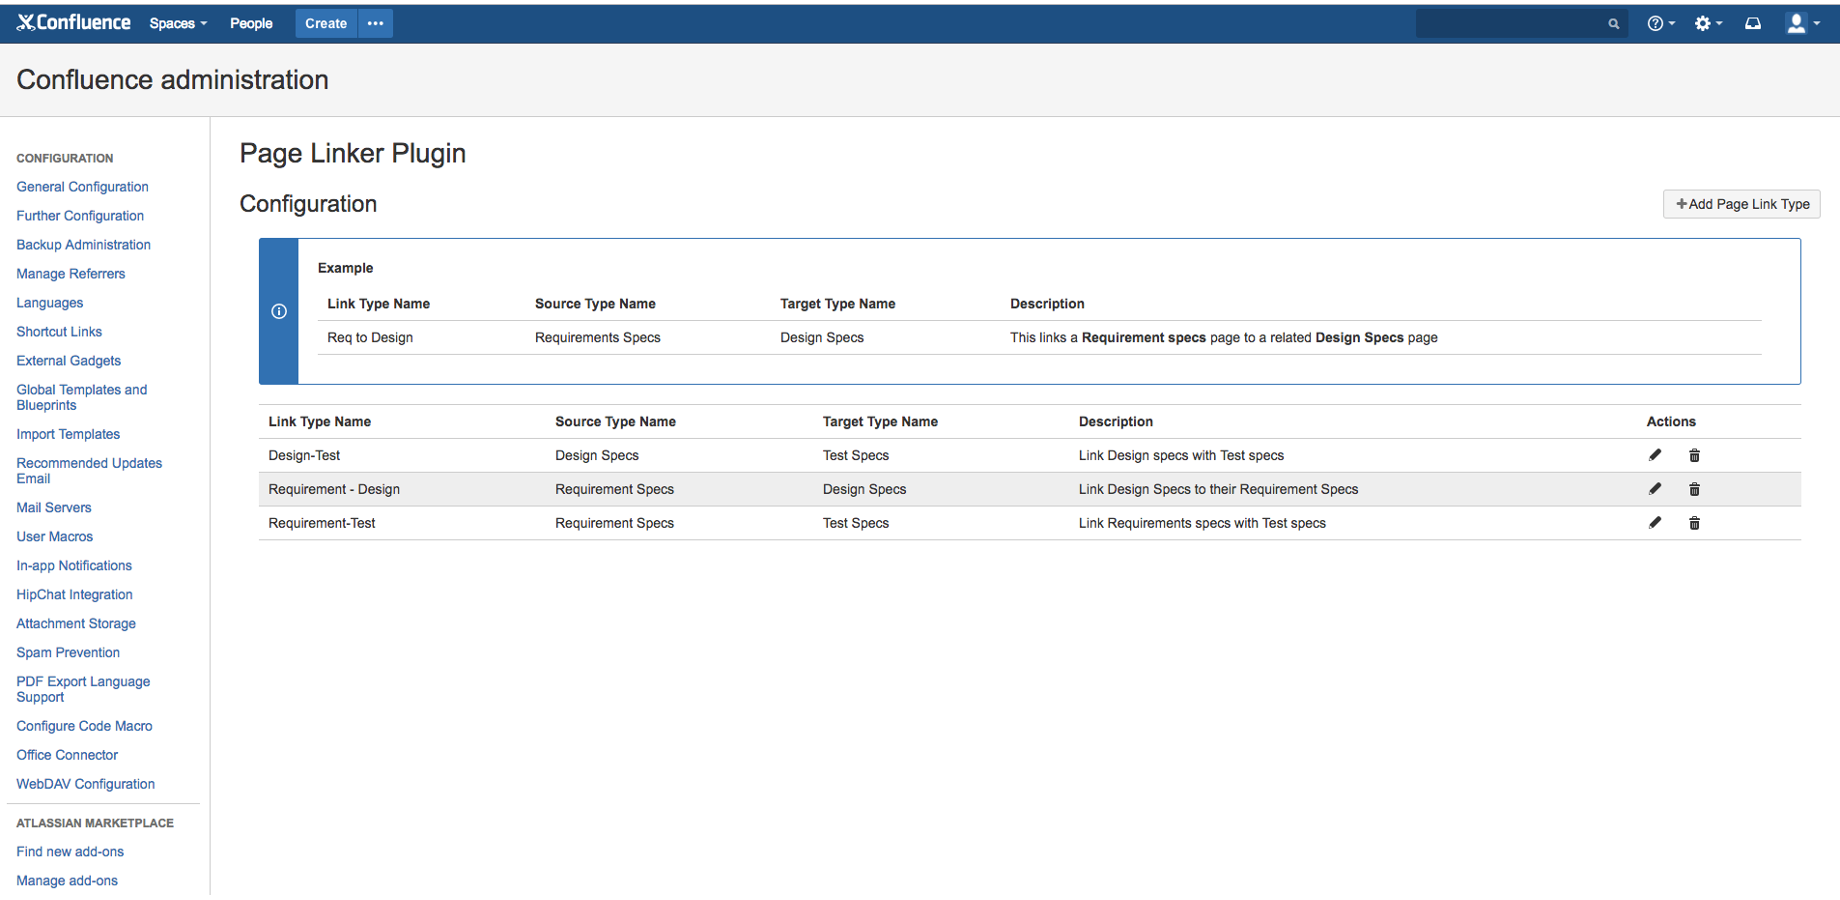The width and height of the screenshot is (1840, 900).
Task: Delete the Requirement-Test link type
Action: (x=1694, y=523)
